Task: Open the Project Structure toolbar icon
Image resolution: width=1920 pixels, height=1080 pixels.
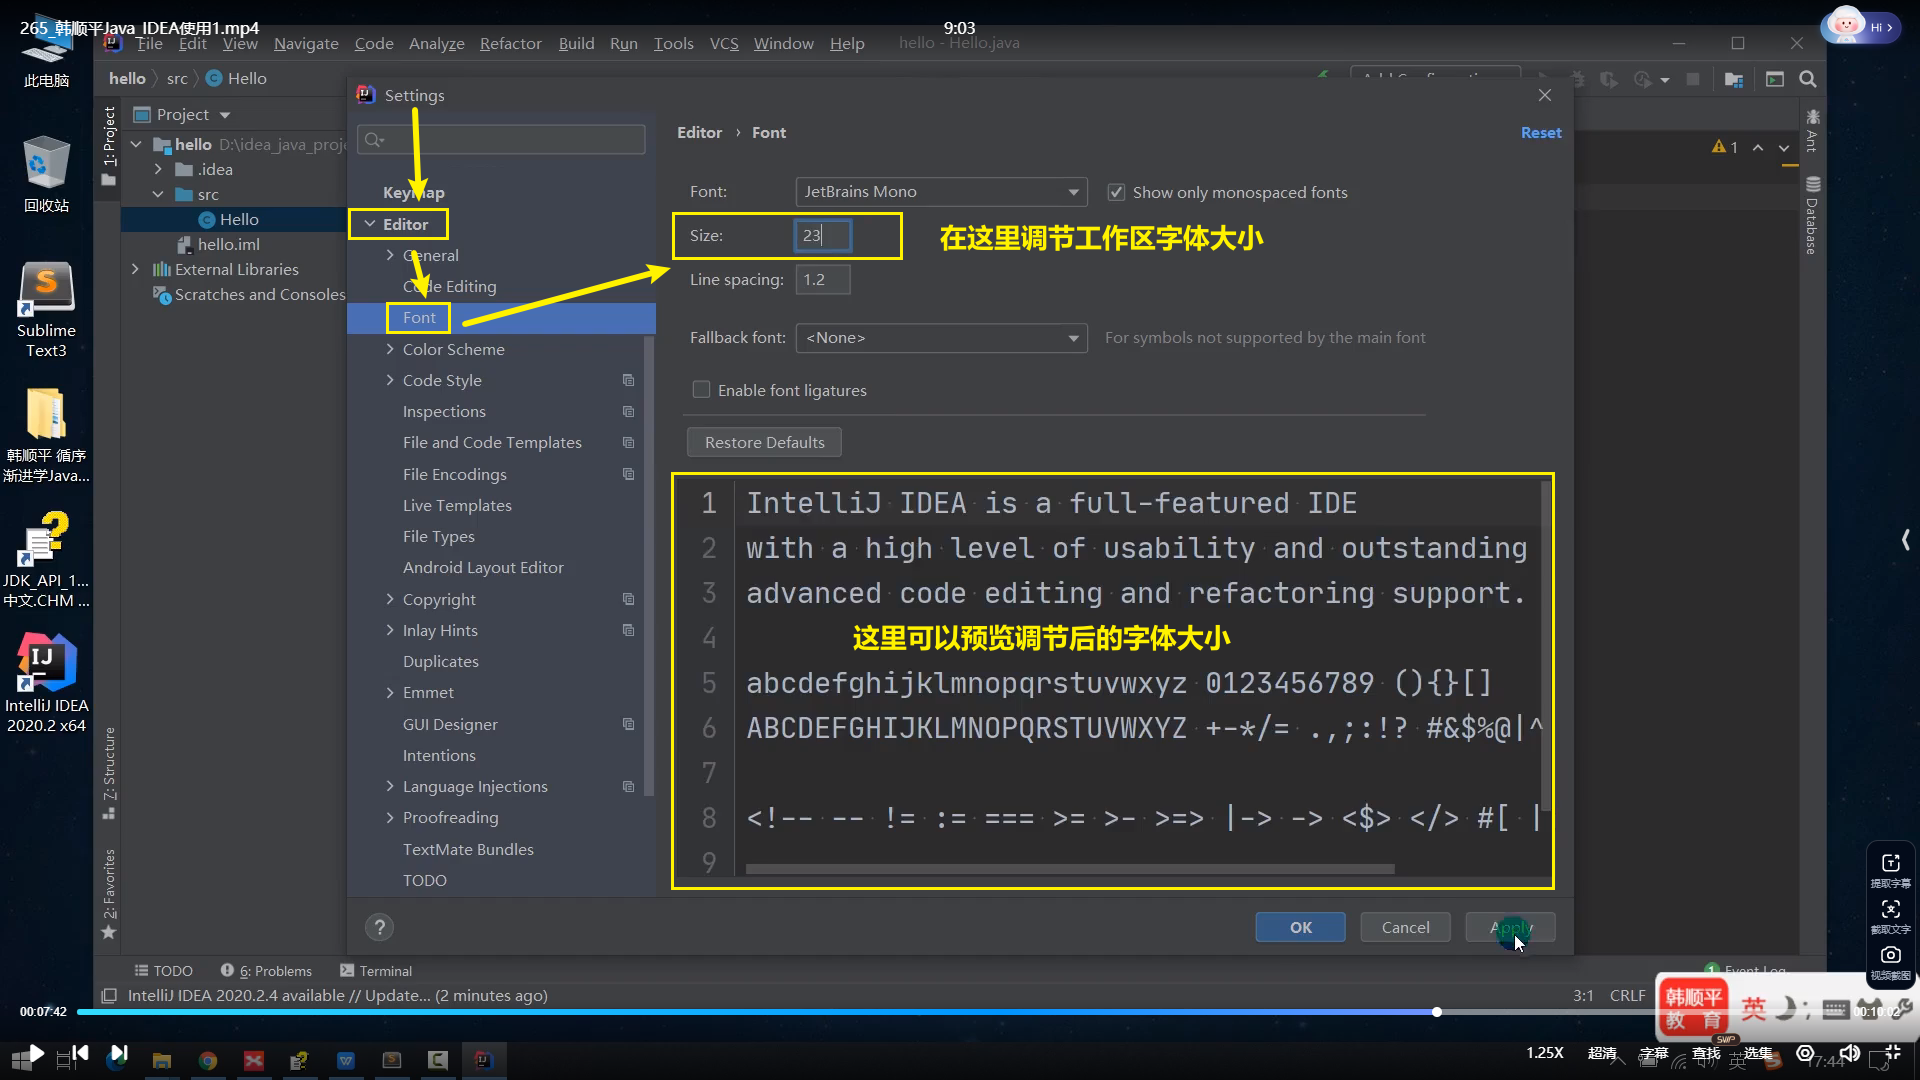Action: click(x=1734, y=79)
